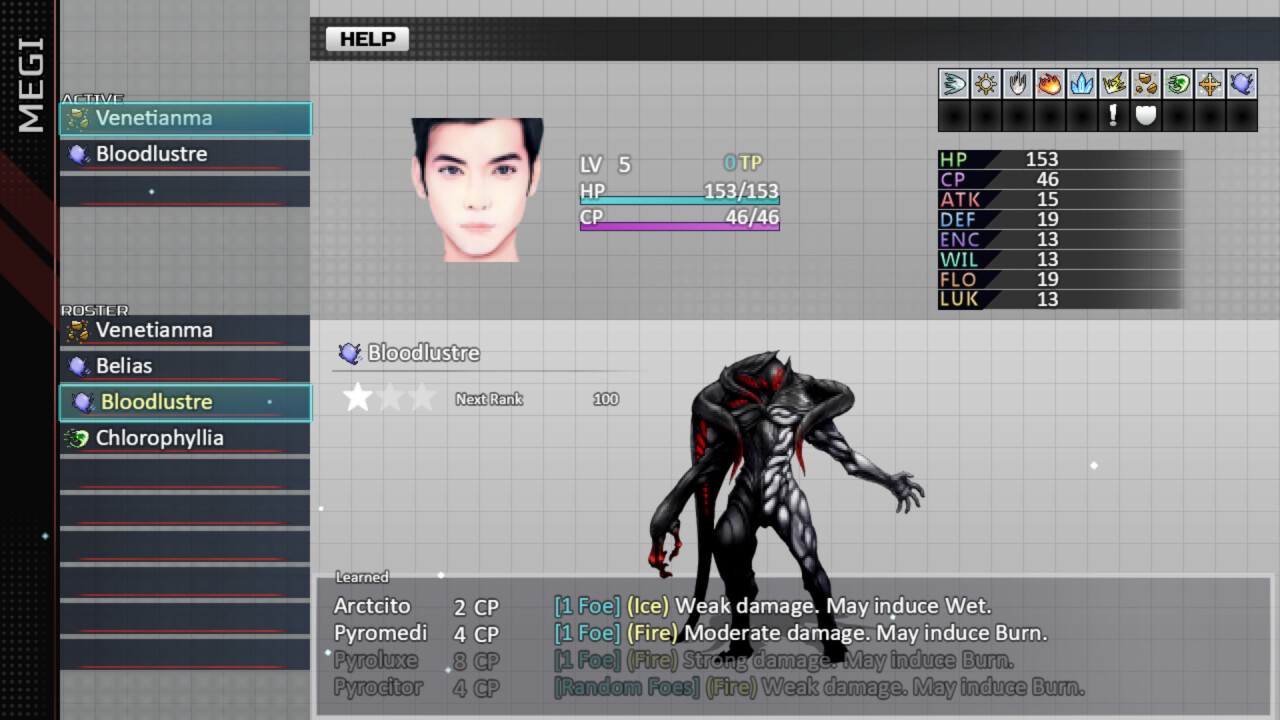Select the fire element icon
Viewport: 1280px width, 720px height.
[x=1049, y=84]
